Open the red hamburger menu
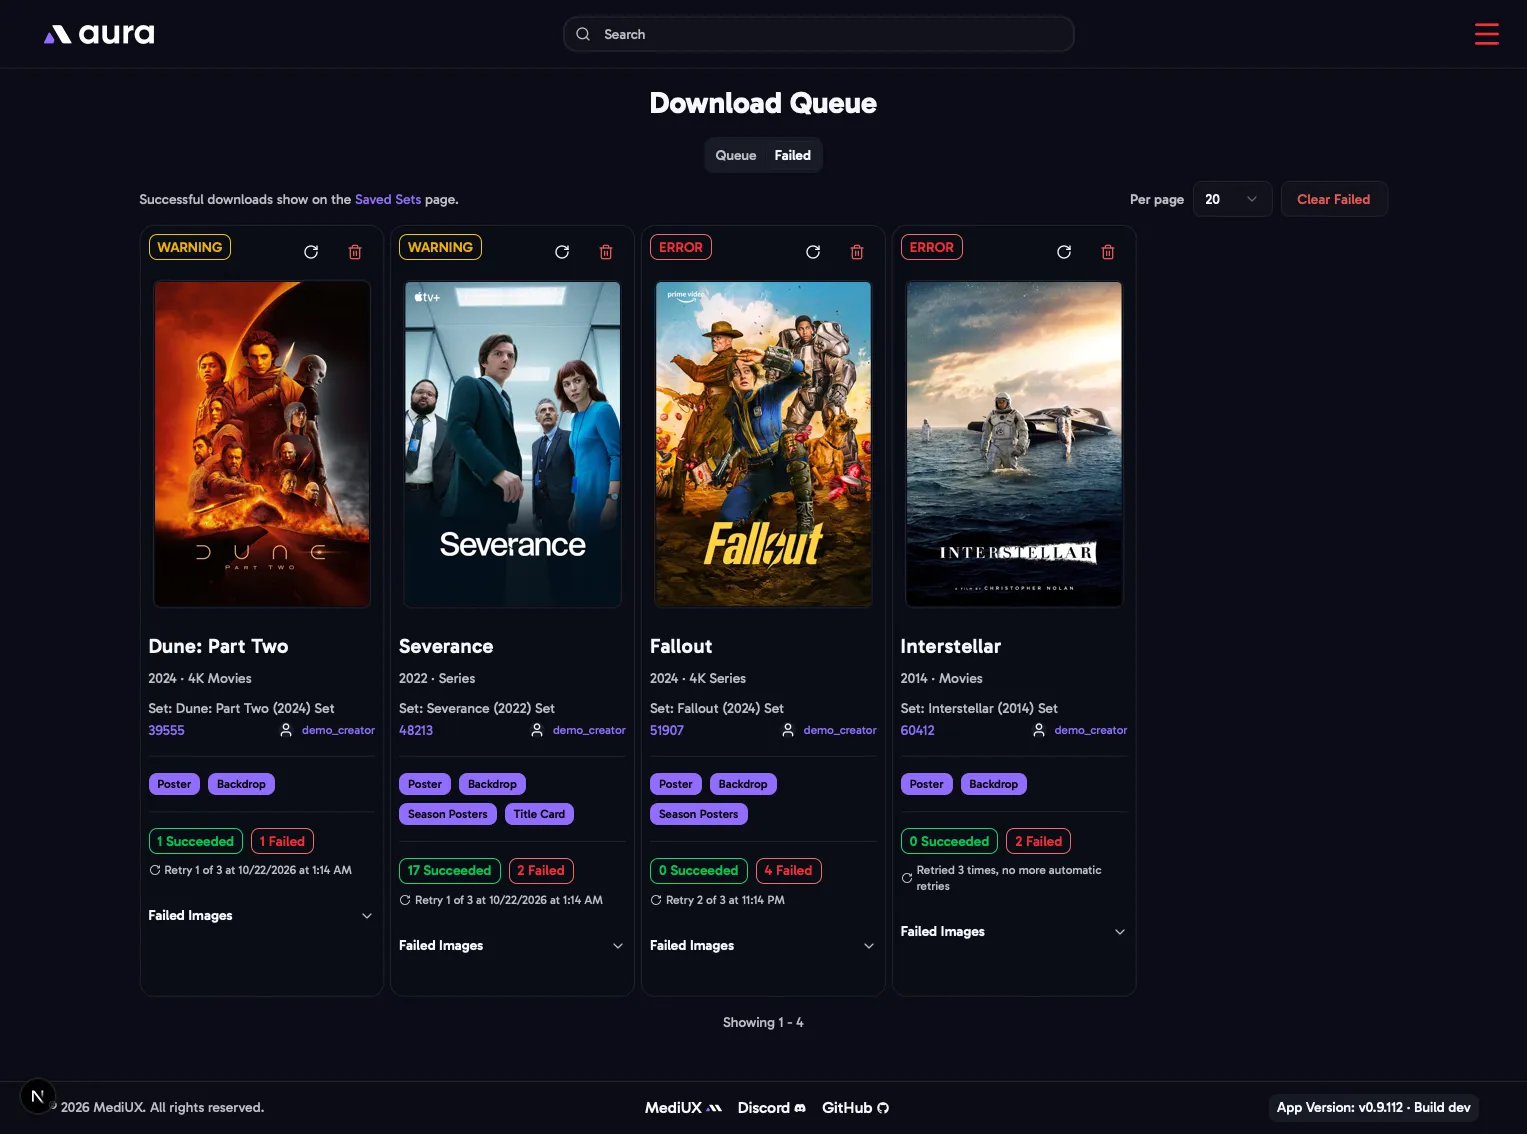The width and height of the screenshot is (1527, 1134). tap(1486, 34)
